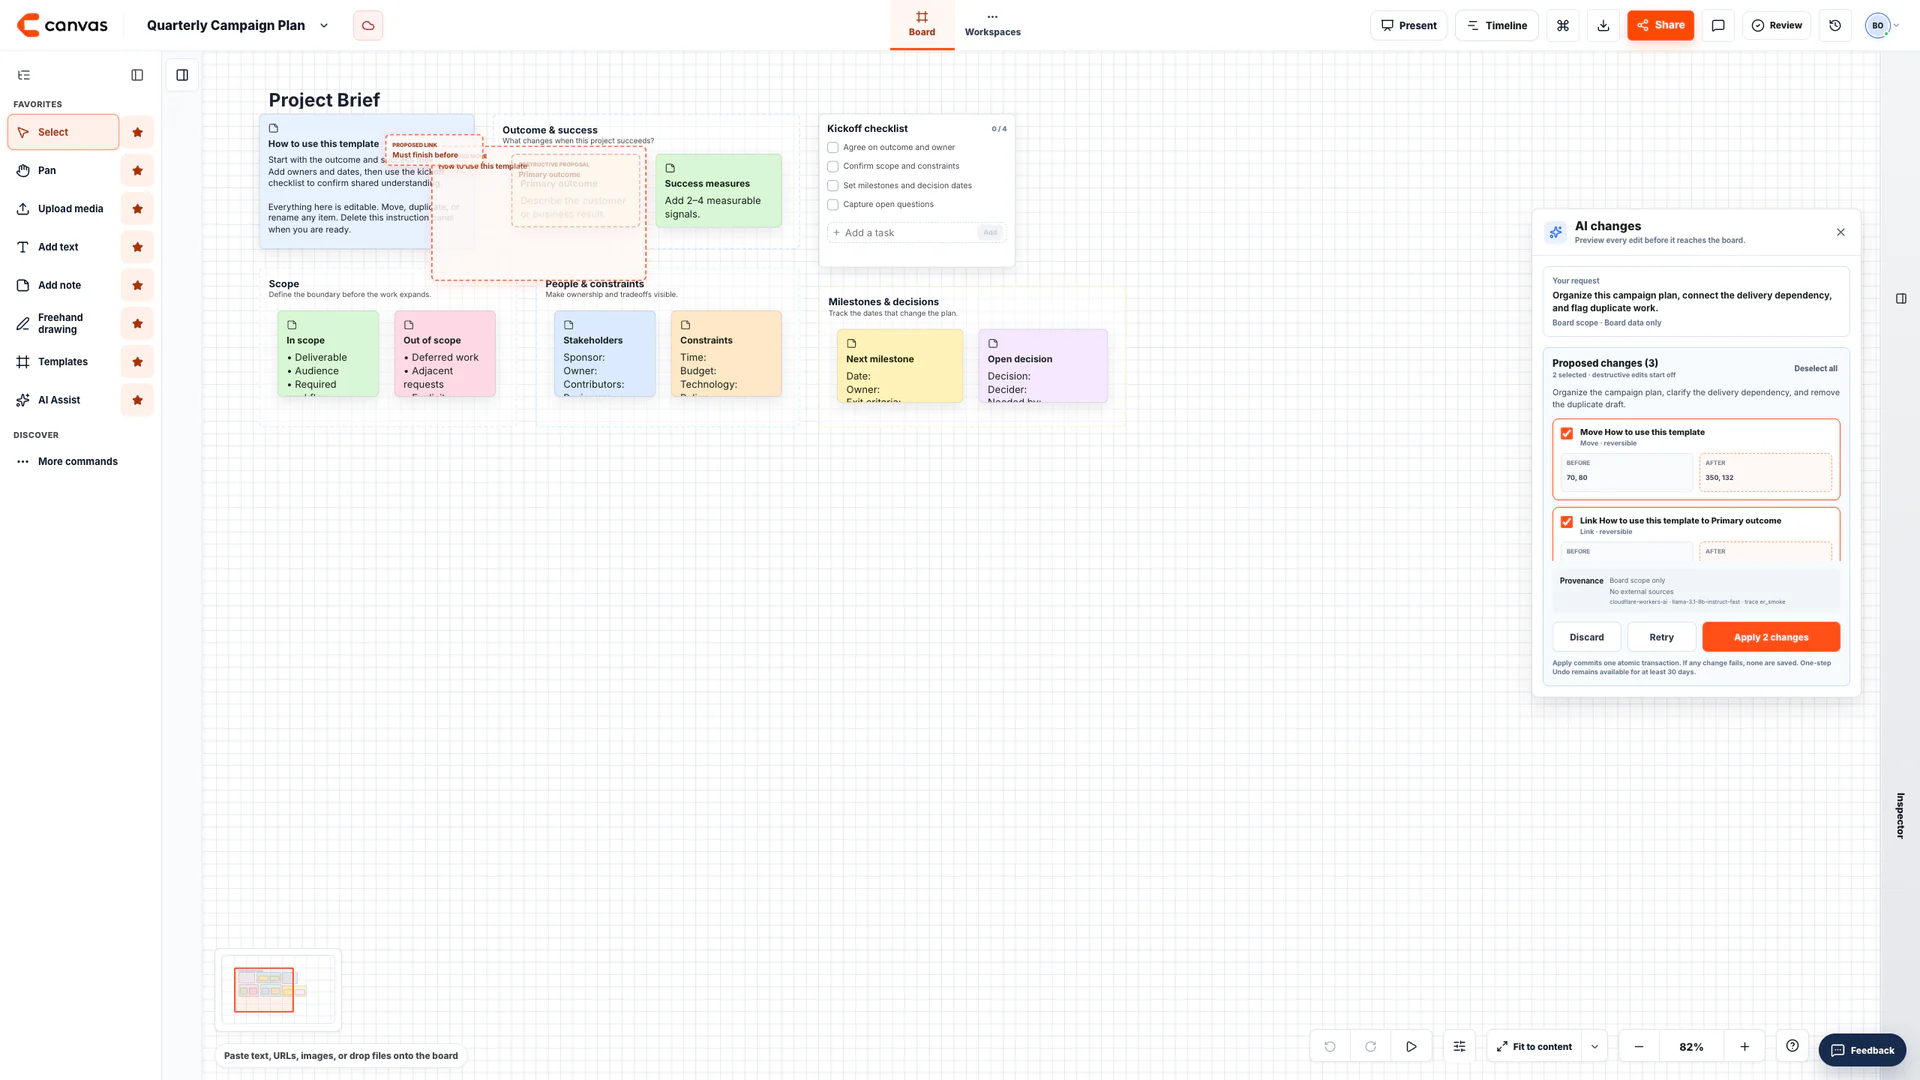The width and height of the screenshot is (1920, 1080).
Task: Toggle the Add note favorite star
Action: [138, 285]
